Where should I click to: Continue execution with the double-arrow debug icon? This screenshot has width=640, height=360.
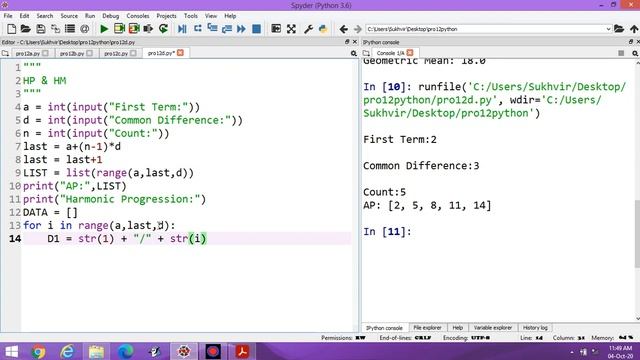(x=241, y=29)
